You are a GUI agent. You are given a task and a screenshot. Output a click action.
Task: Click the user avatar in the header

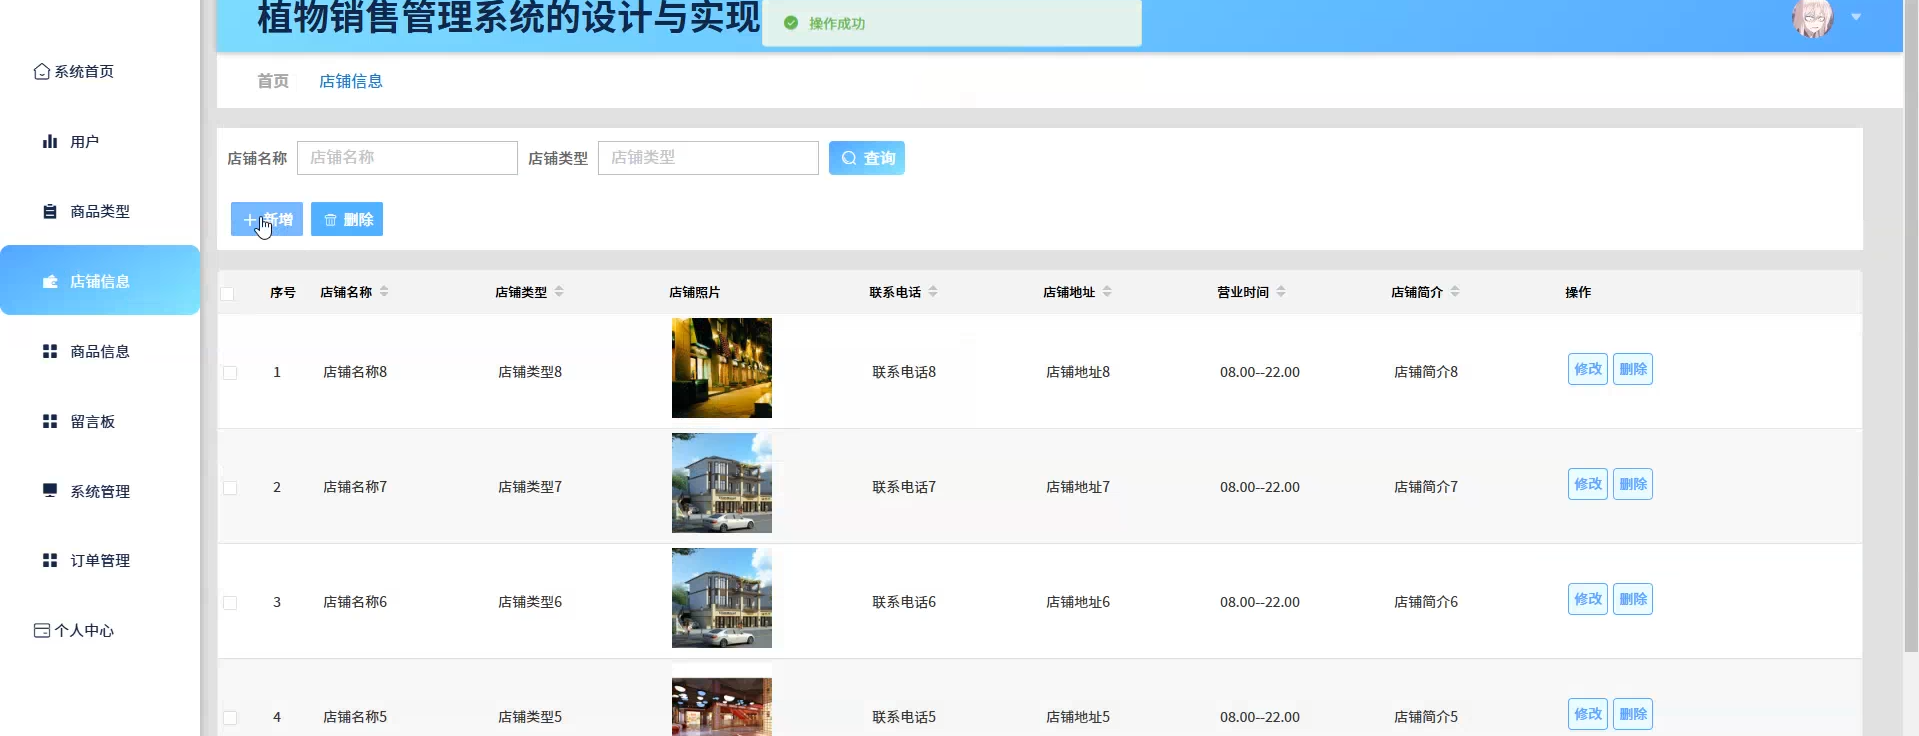pyautogui.click(x=1812, y=18)
